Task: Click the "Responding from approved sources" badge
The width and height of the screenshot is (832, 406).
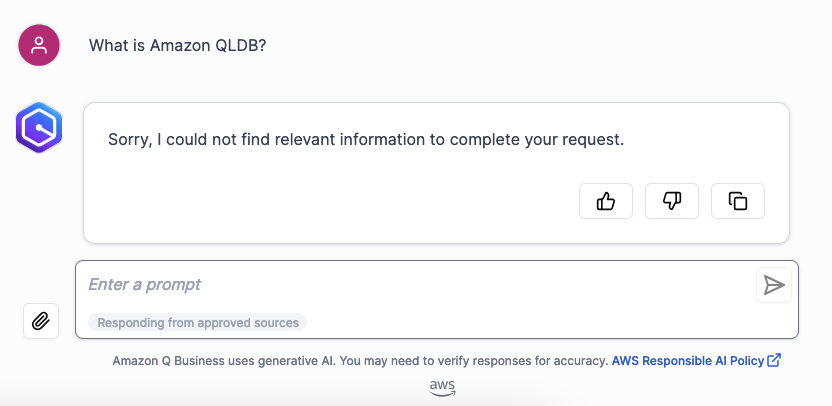Action: pyautogui.click(x=198, y=323)
